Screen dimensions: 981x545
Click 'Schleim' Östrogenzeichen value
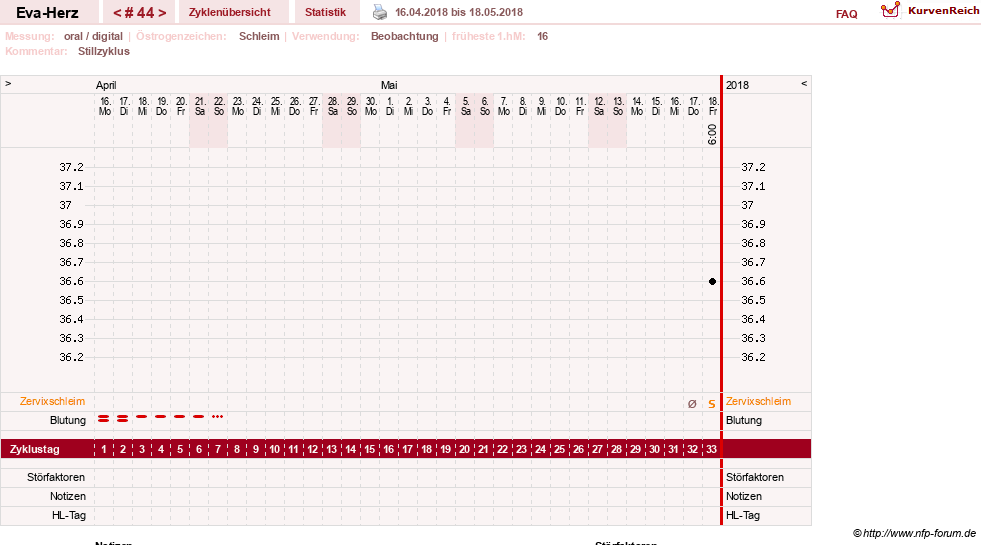point(259,36)
